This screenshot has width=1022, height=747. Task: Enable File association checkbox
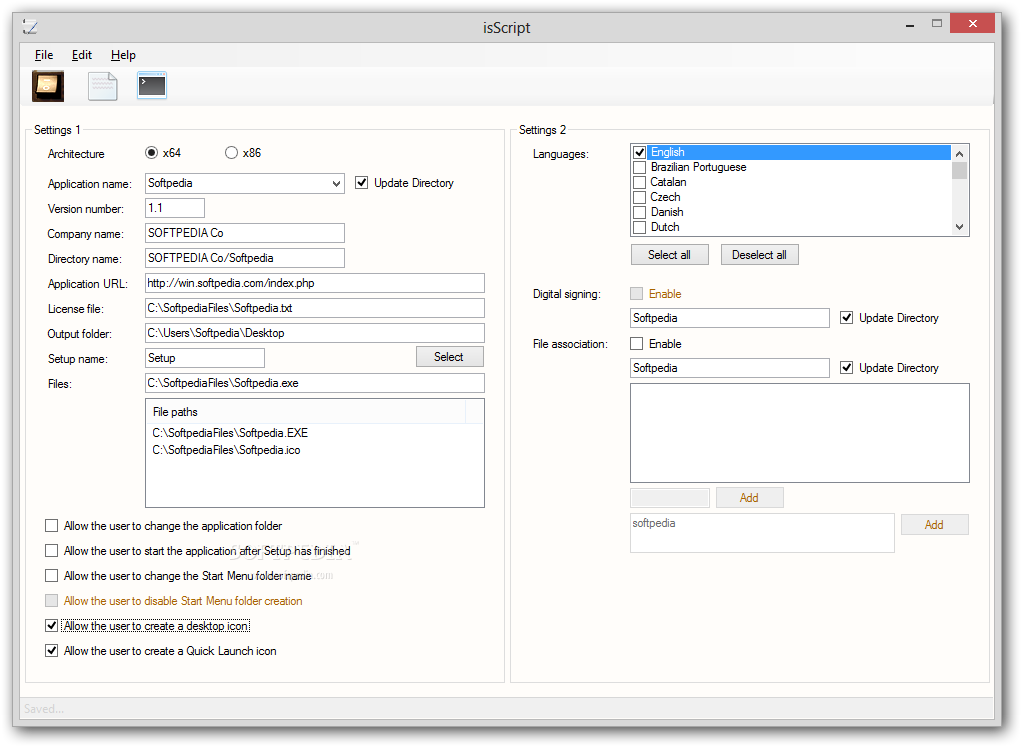637,344
